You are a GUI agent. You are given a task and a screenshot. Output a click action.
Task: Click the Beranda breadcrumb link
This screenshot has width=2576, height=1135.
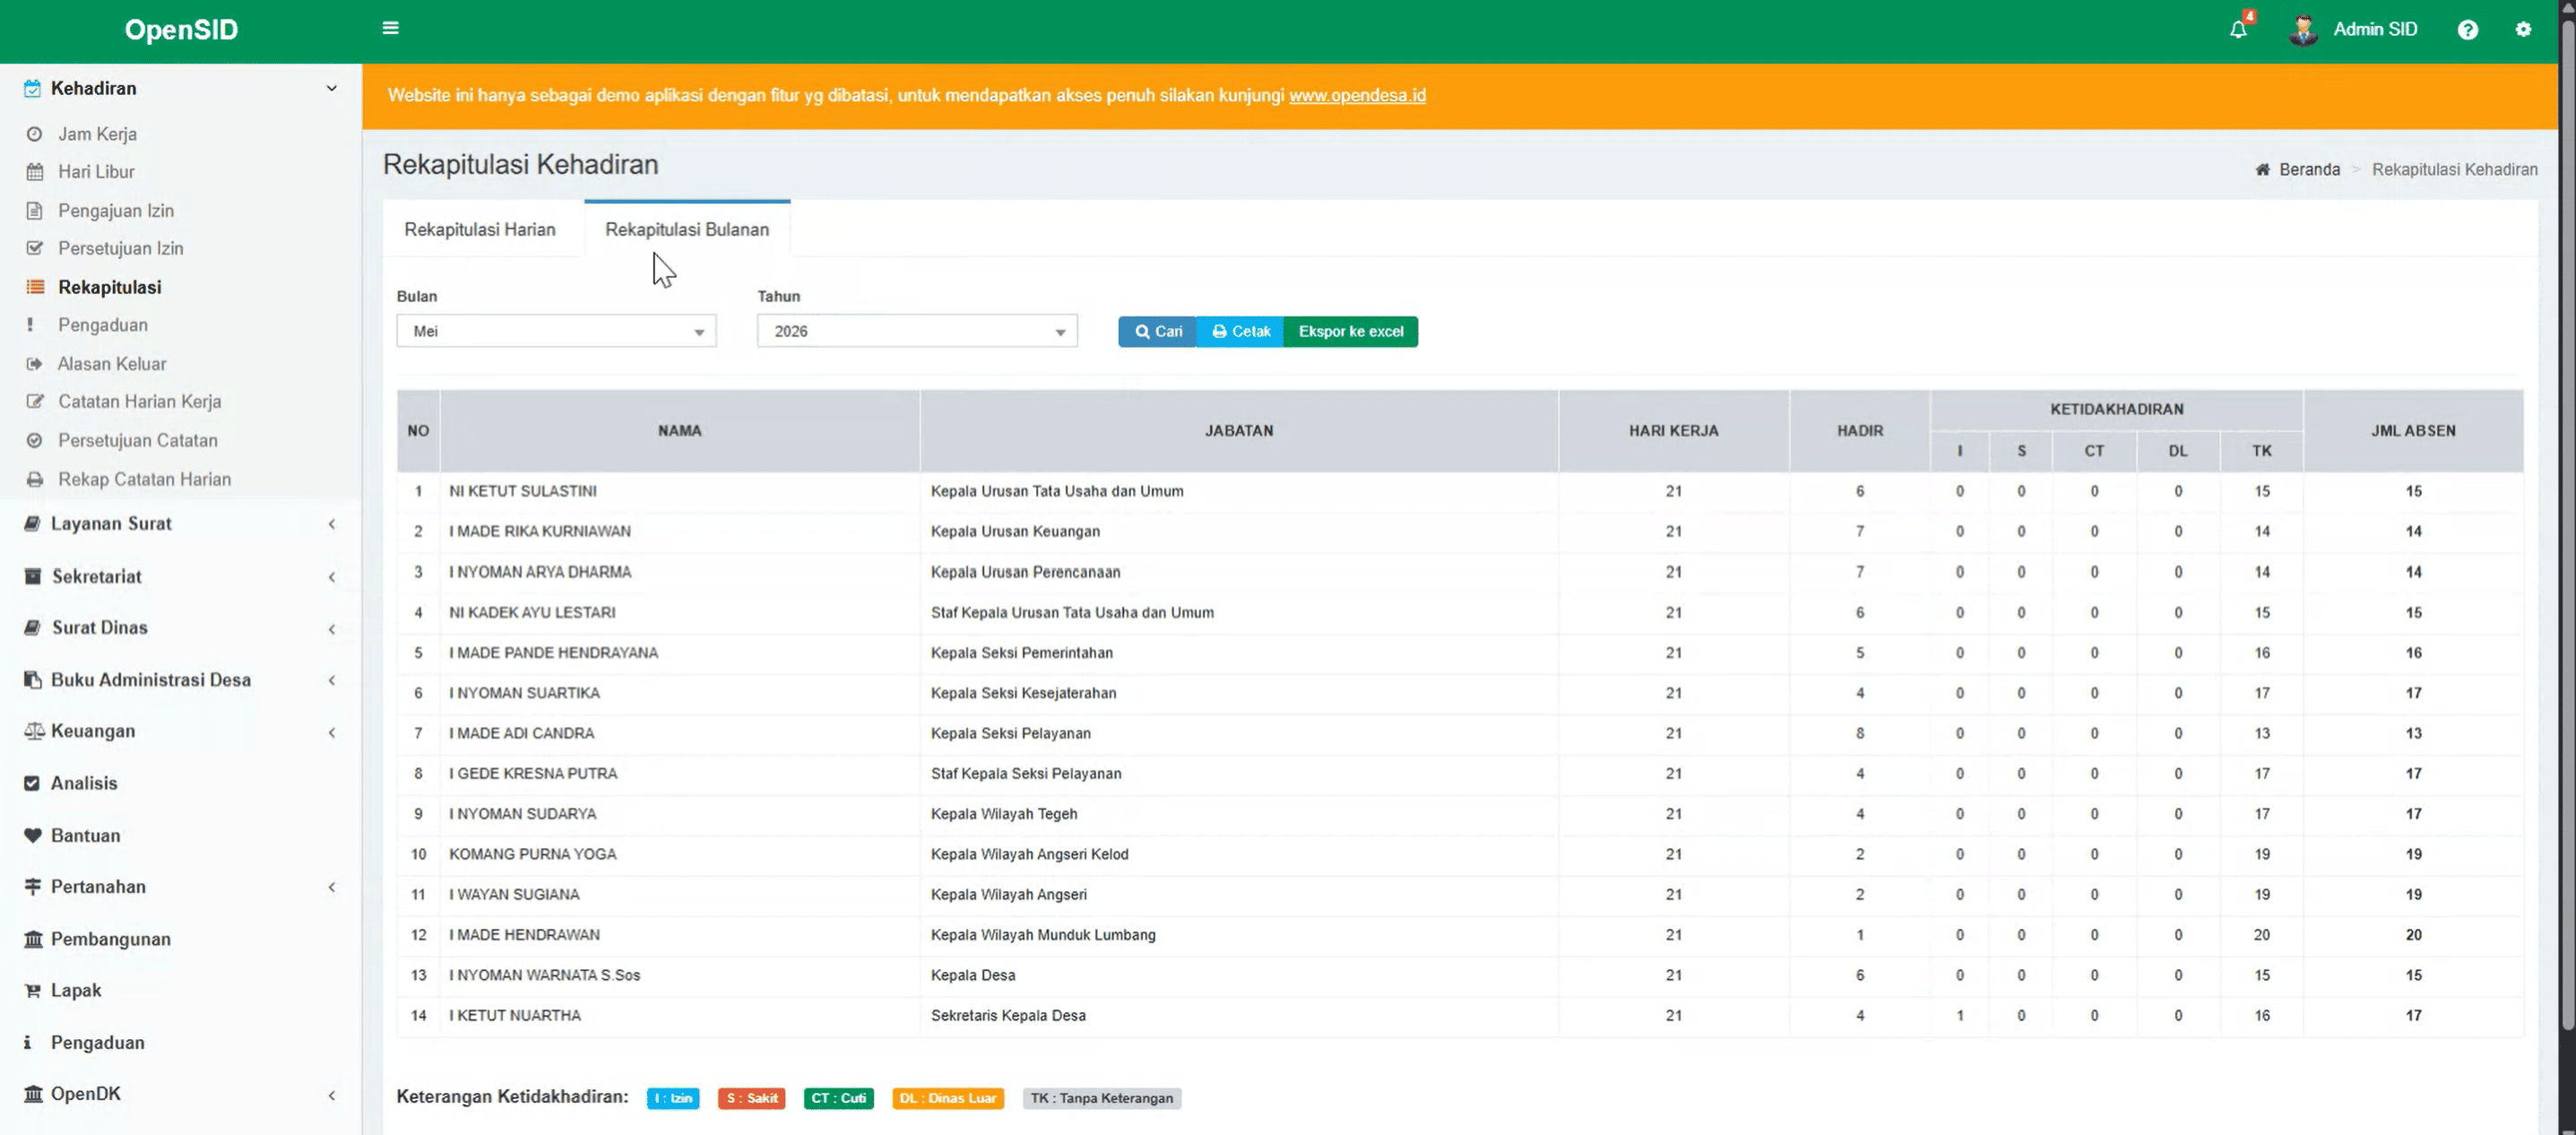click(x=2309, y=169)
